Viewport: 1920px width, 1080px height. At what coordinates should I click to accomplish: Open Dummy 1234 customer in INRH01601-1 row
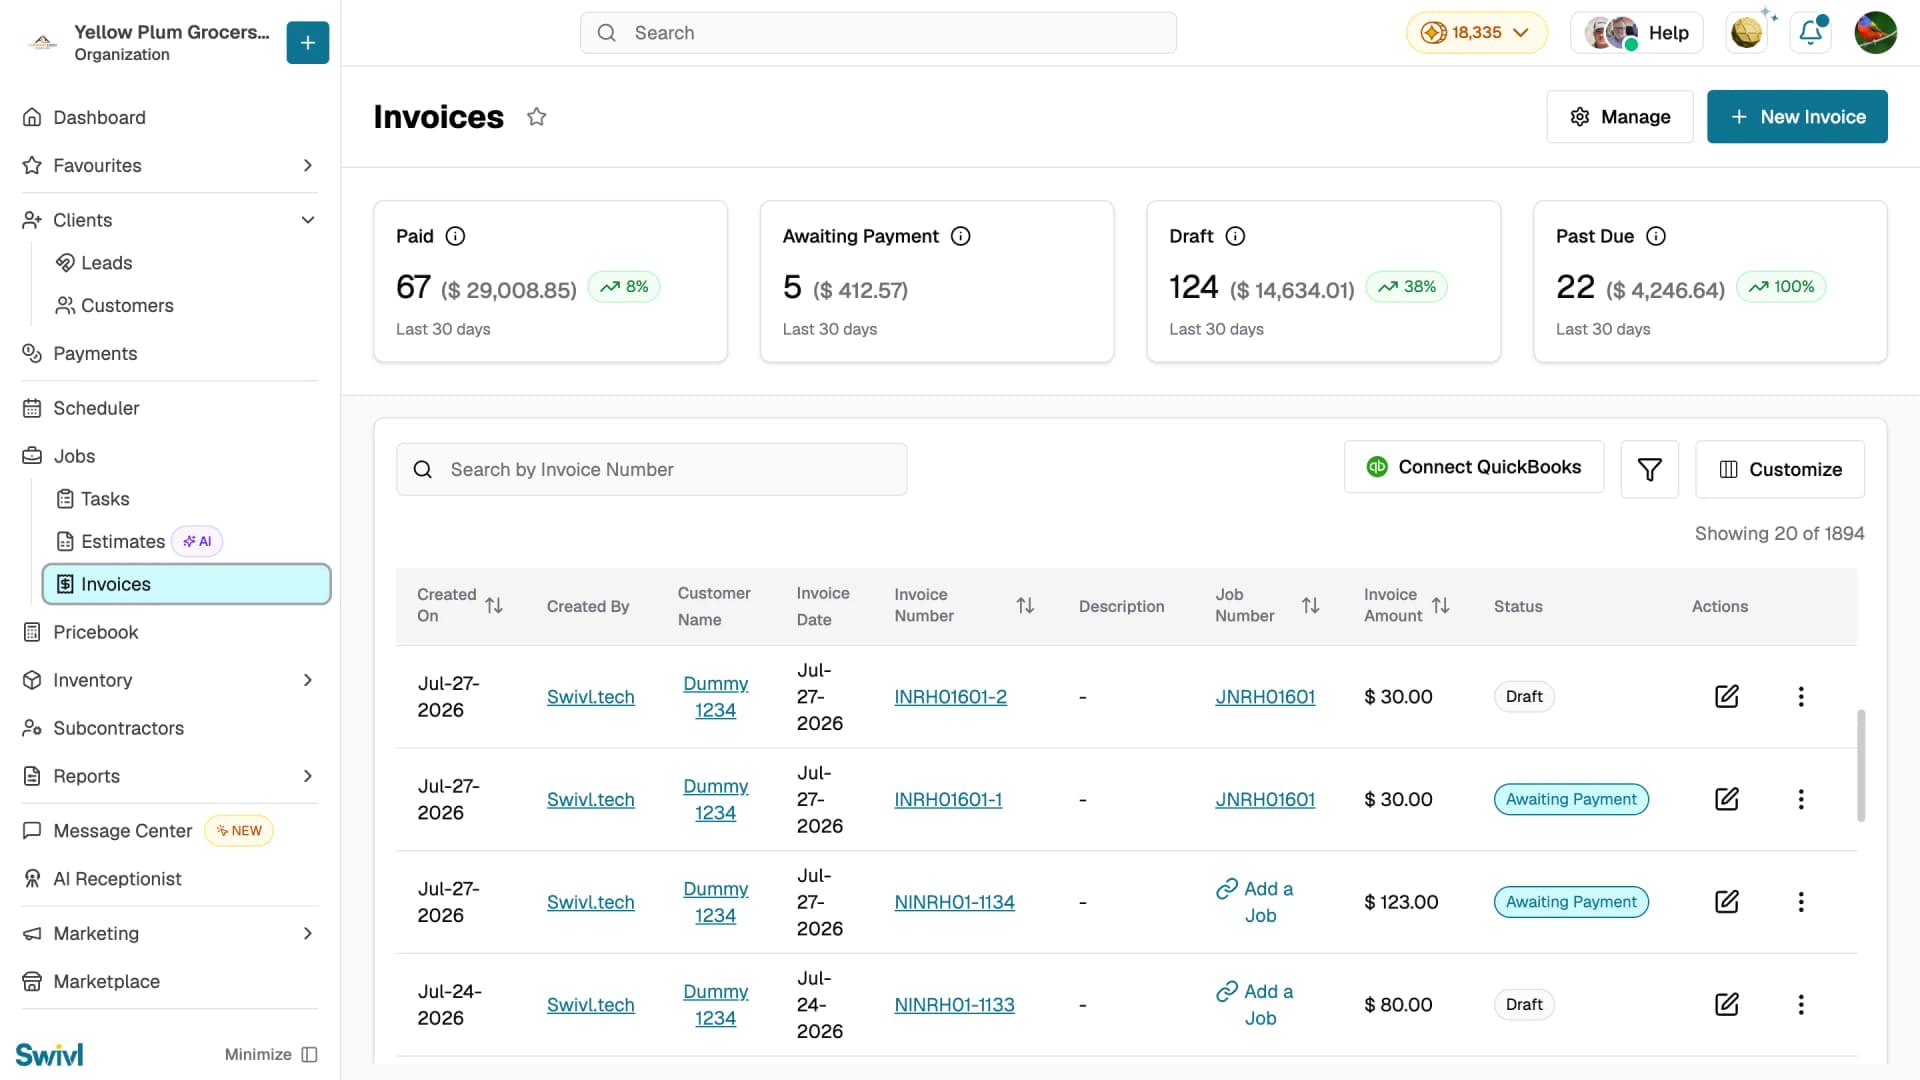(x=715, y=799)
